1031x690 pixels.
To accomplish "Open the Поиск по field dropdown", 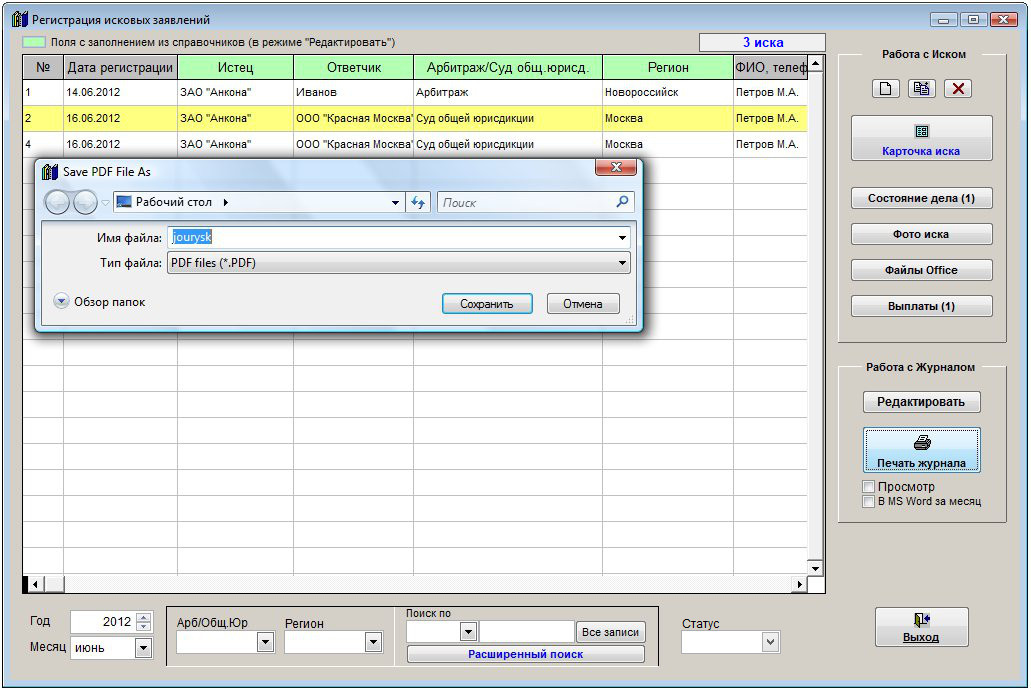I will tap(468, 632).
